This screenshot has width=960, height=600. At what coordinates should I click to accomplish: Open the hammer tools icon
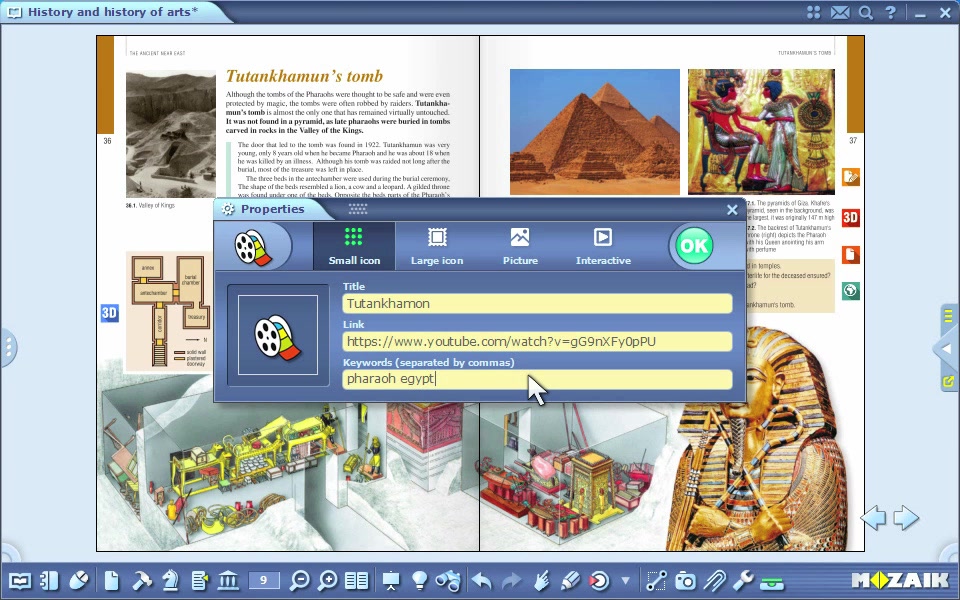pos(141,580)
